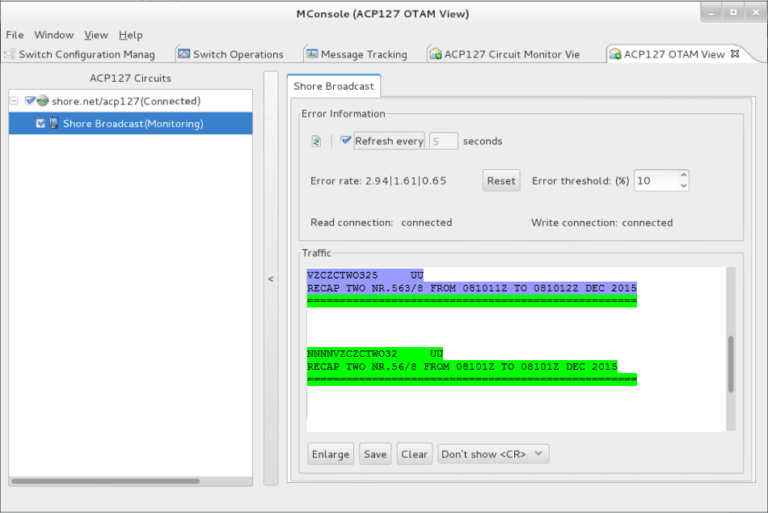Open the Help menu
Image resolution: width=768 pixels, height=513 pixels.
coord(131,35)
